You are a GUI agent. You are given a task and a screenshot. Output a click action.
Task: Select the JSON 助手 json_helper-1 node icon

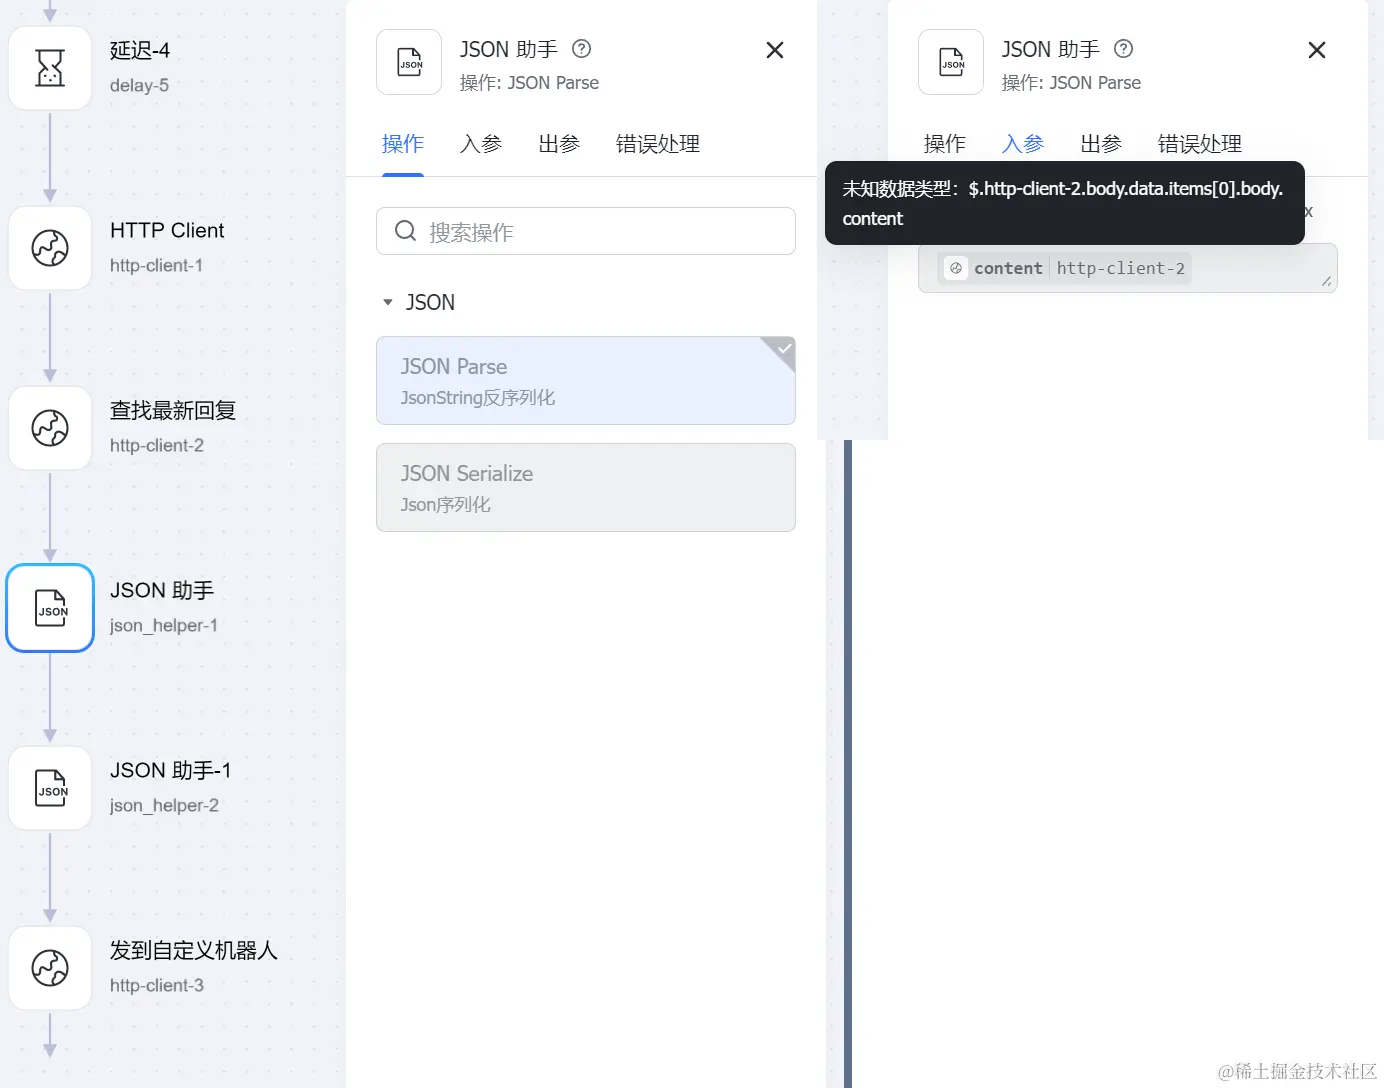coord(50,608)
